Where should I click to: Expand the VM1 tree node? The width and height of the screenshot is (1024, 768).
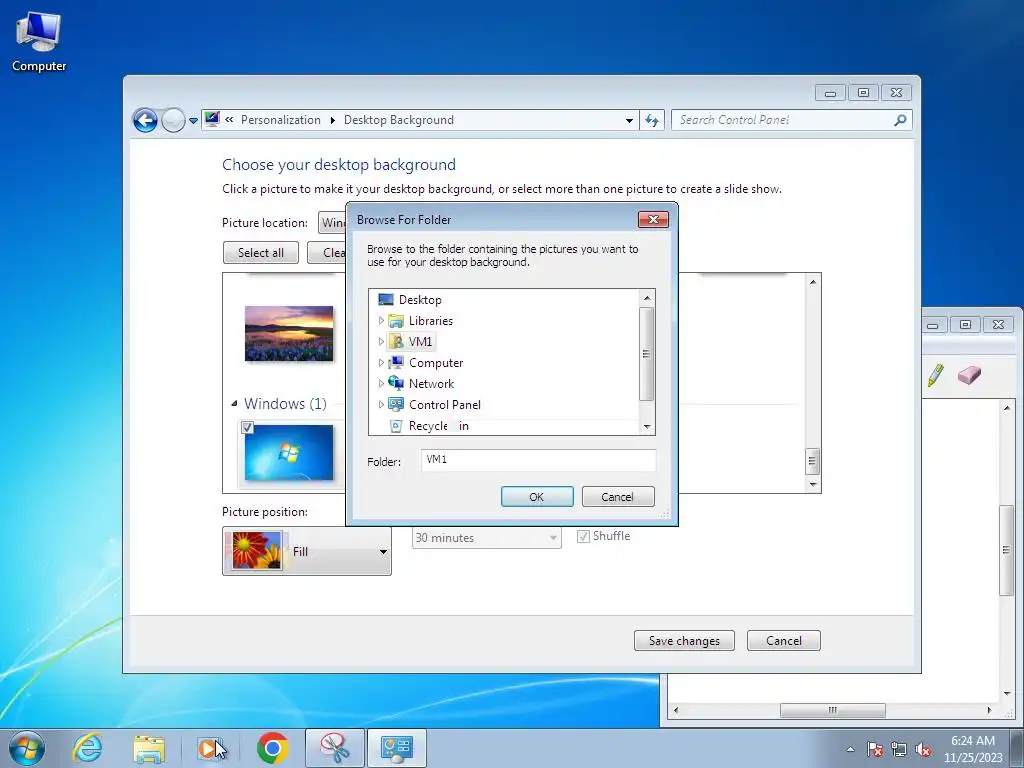381,342
